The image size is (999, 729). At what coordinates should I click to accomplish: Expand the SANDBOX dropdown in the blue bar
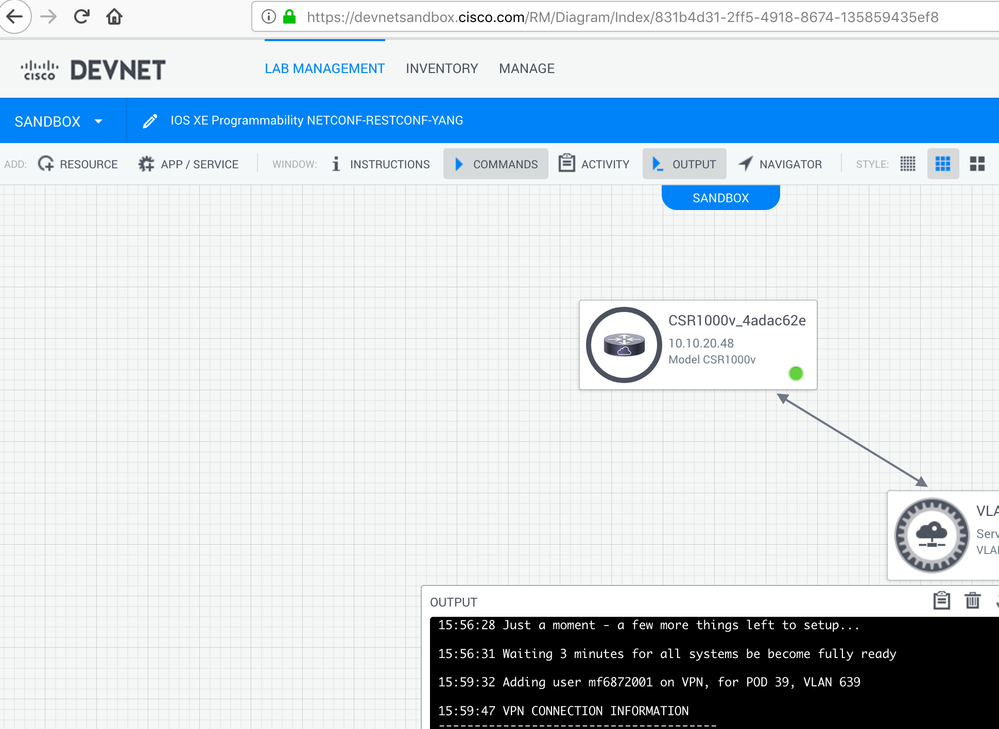(x=59, y=121)
